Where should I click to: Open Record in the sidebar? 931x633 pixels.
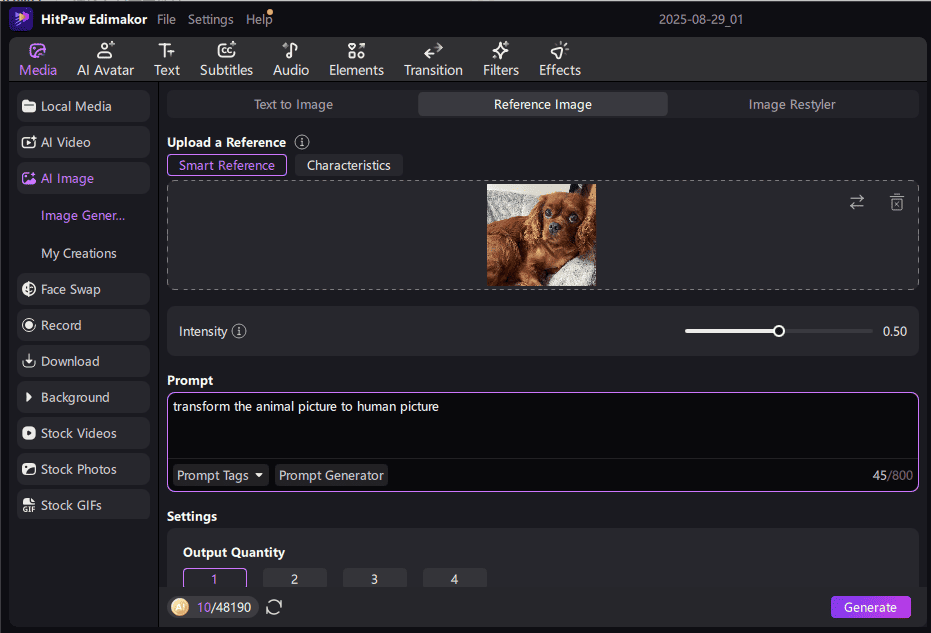click(x=83, y=325)
